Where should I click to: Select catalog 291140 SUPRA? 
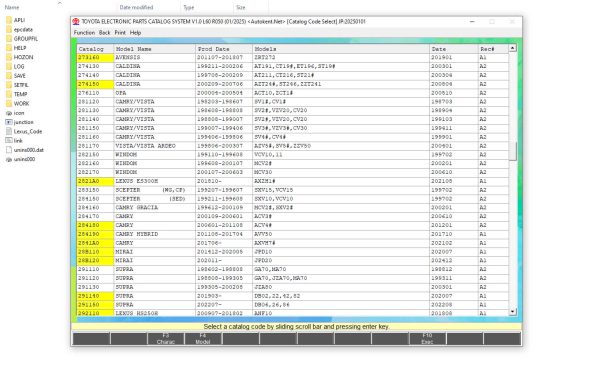click(x=293, y=296)
